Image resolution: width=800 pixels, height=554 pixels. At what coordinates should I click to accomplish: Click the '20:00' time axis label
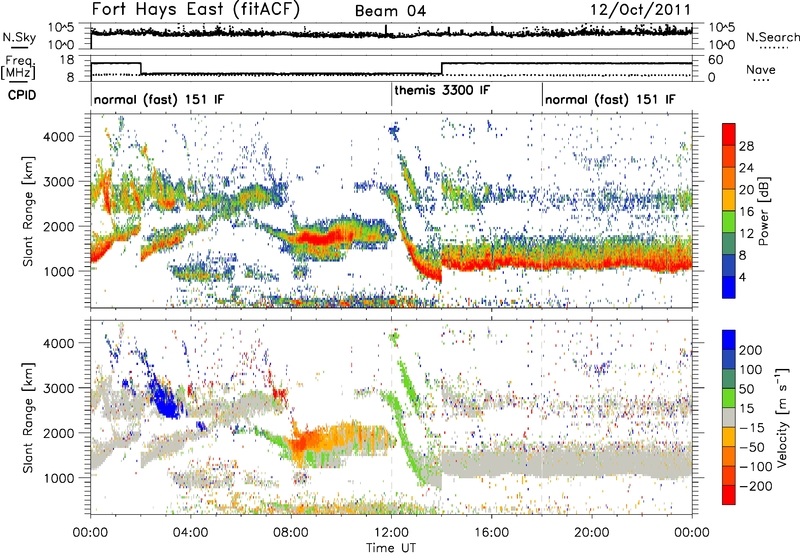click(592, 533)
